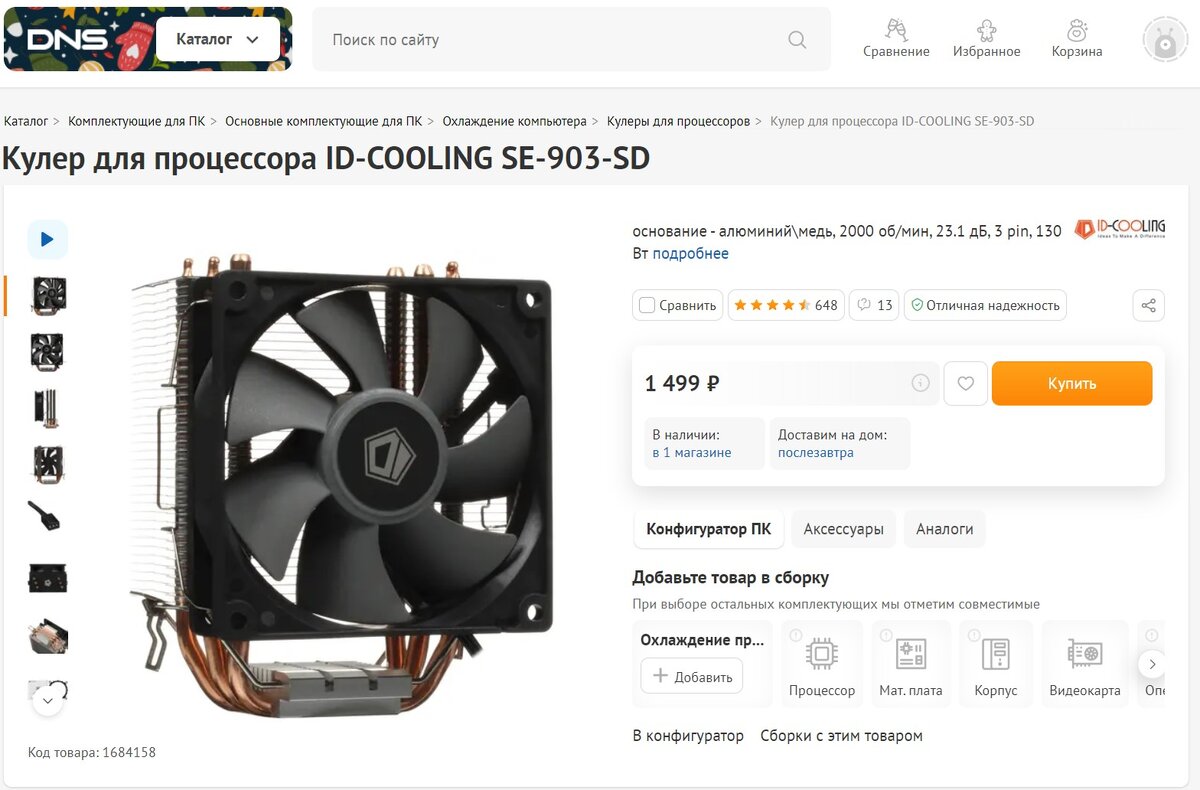Open the Каталог dropdown
Viewport: 1200px width, 790px height.
click(218, 39)
